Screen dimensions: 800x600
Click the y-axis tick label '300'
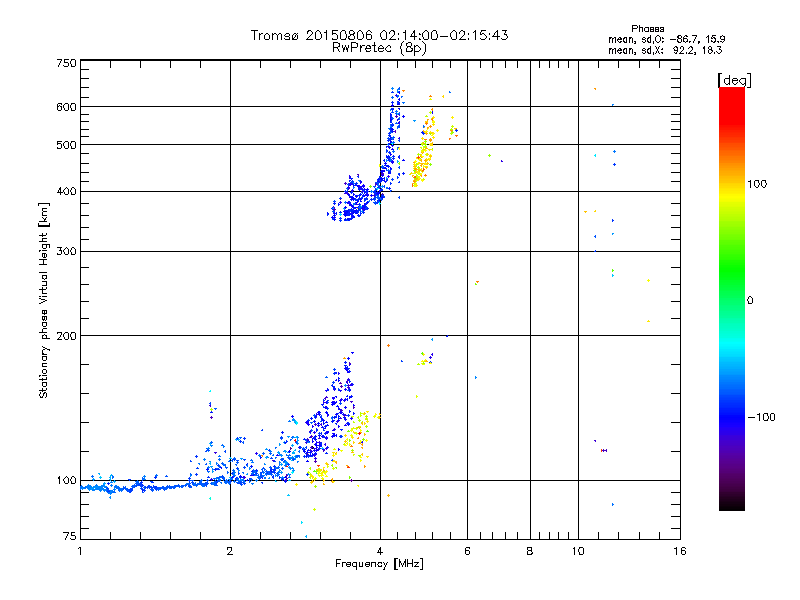[x=66, y=251]
